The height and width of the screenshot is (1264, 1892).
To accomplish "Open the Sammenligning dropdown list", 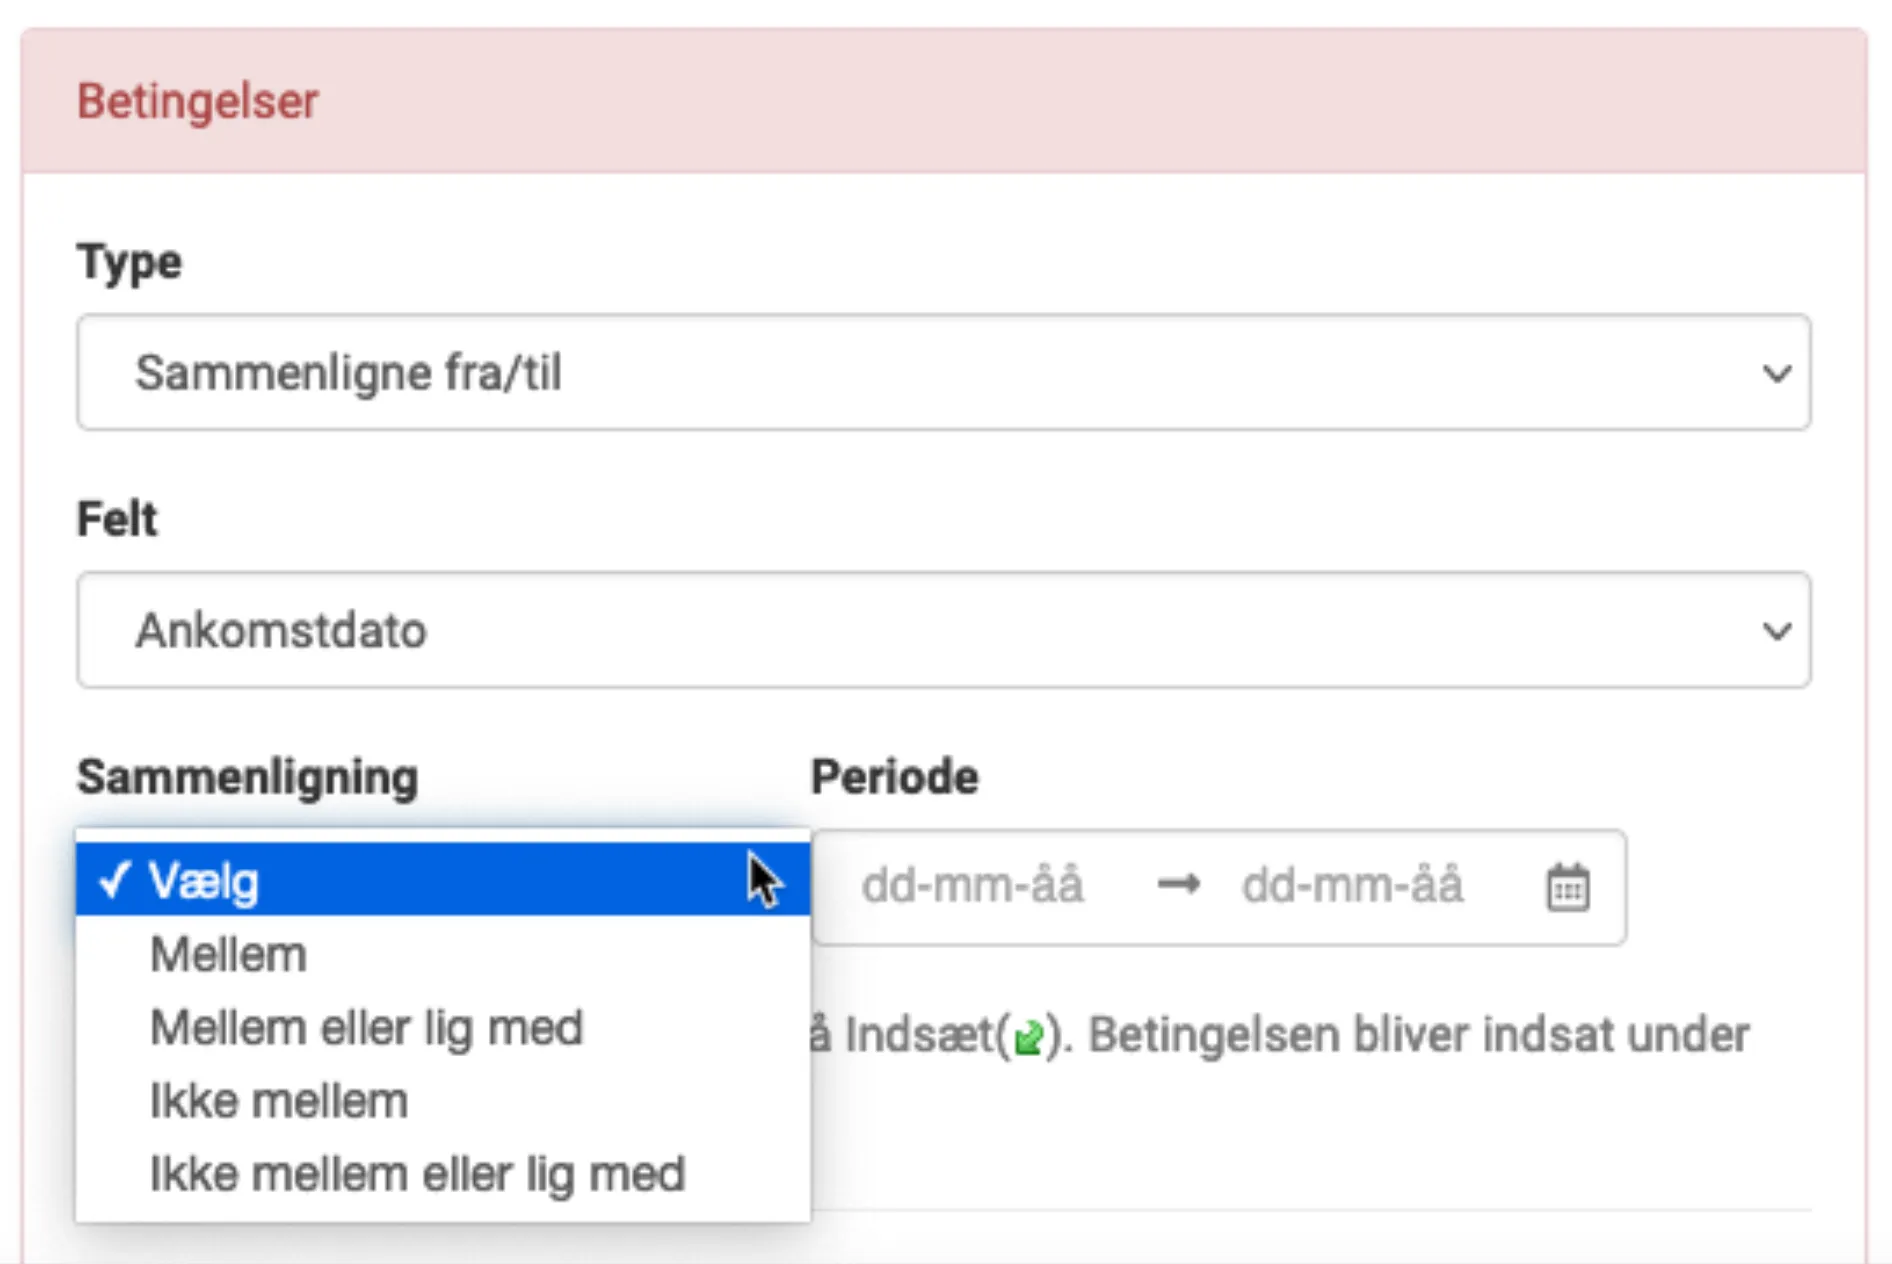I will pyautogui.click(x=440, y=880).
